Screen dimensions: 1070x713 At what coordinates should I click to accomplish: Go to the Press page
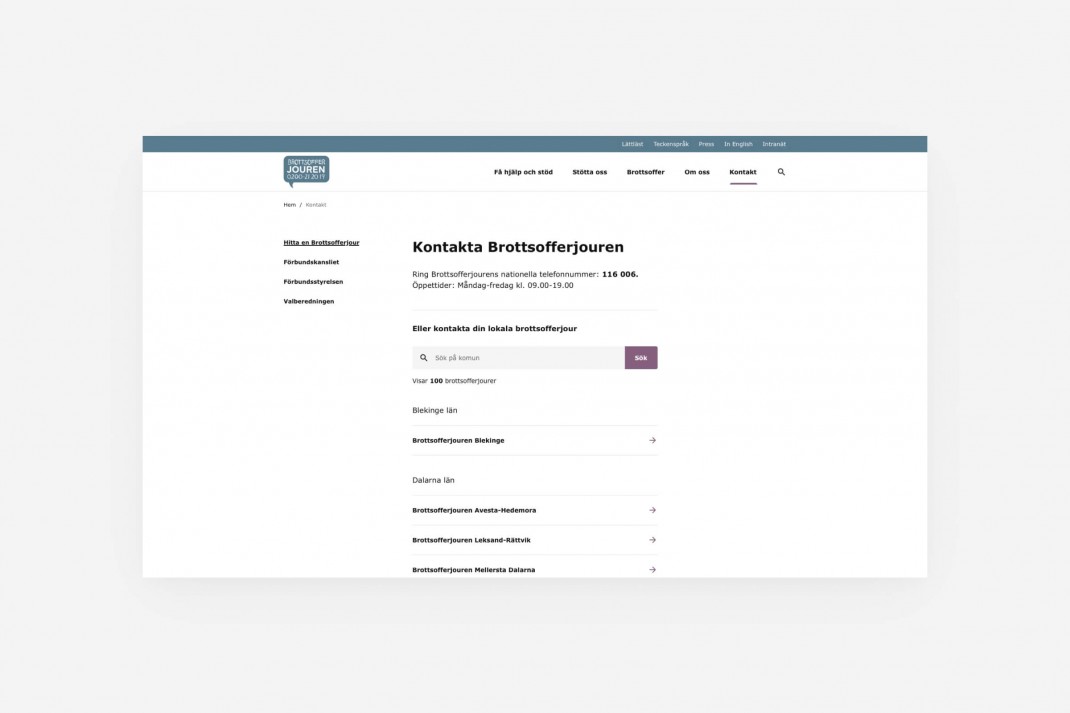(x=706, y=144)
